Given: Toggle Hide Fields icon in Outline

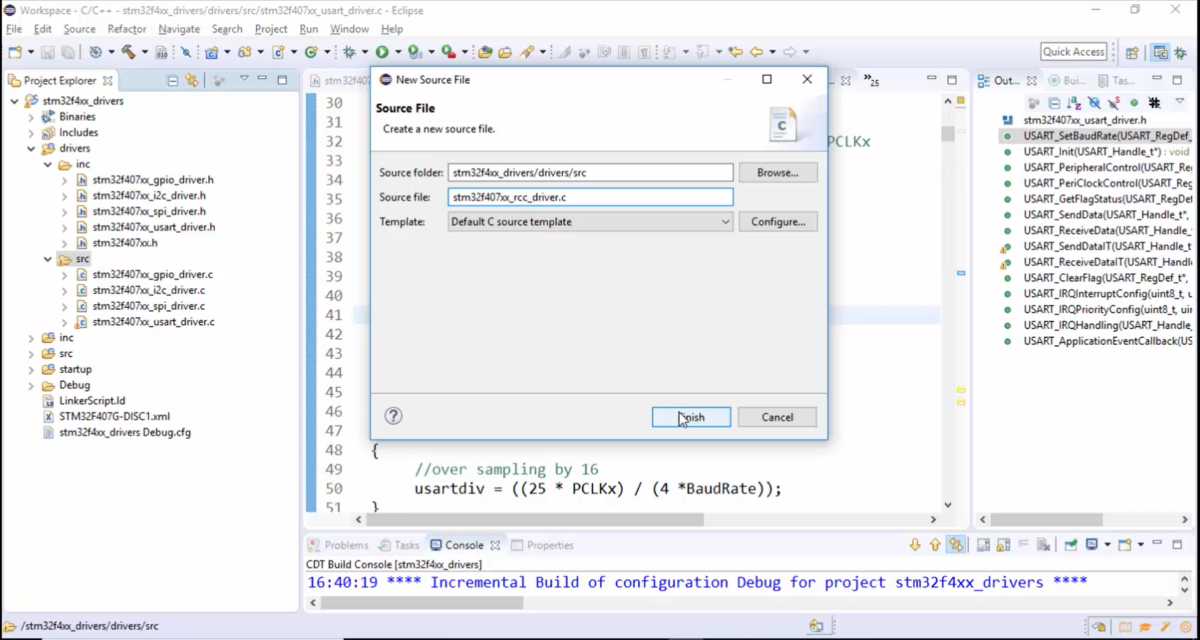Looking at the screenshot, I should (x=1094, y=102).
